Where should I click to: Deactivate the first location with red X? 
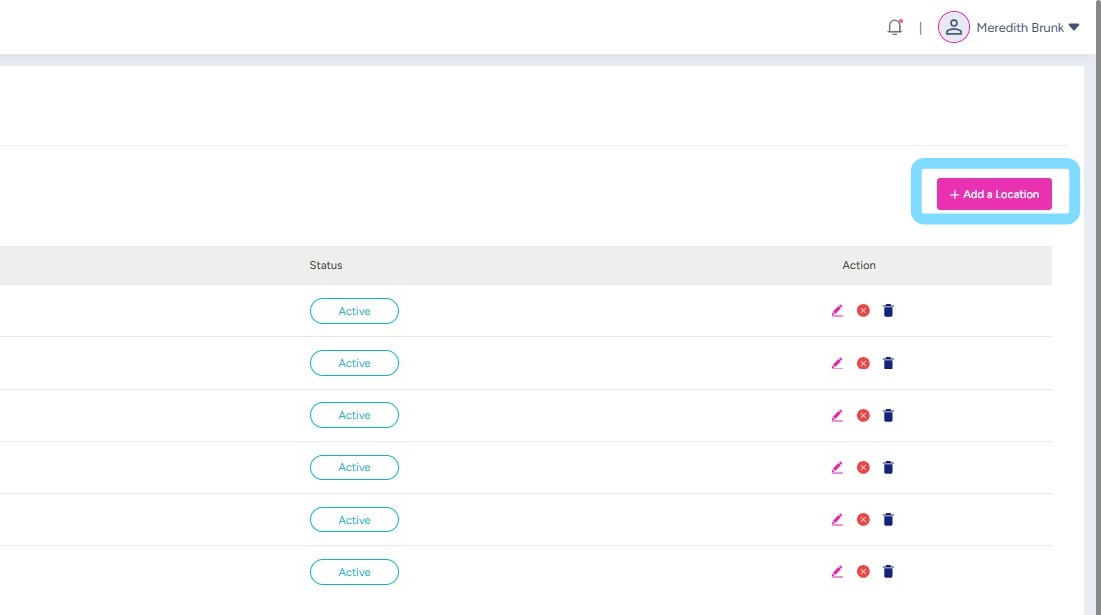863,311
